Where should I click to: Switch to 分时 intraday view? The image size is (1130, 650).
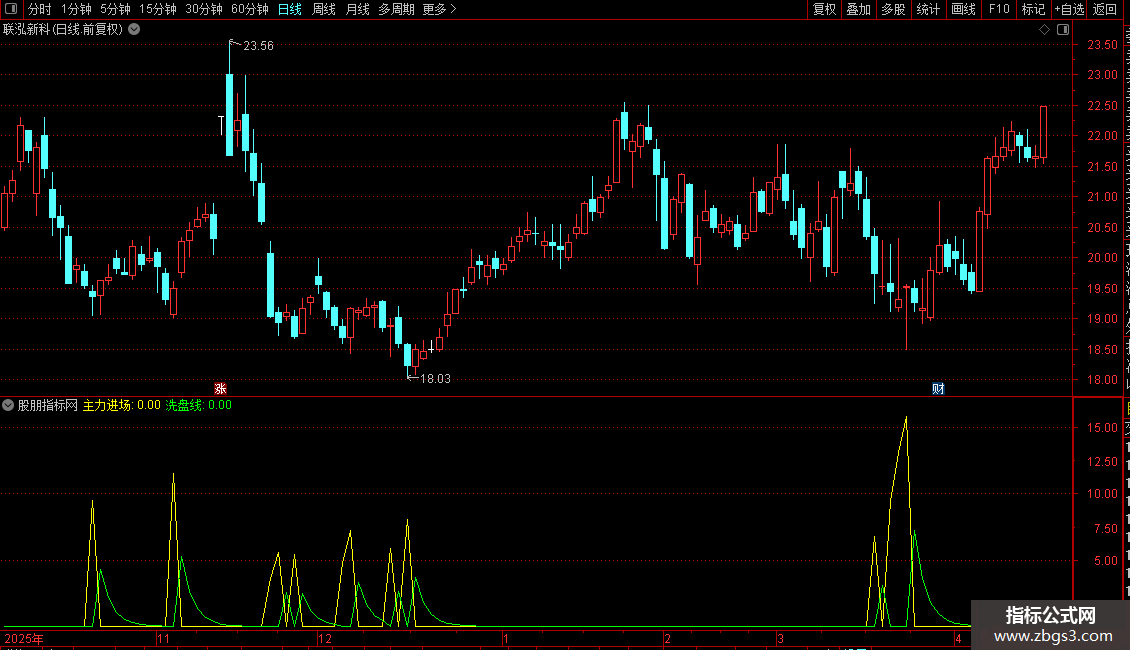point(40,9)
